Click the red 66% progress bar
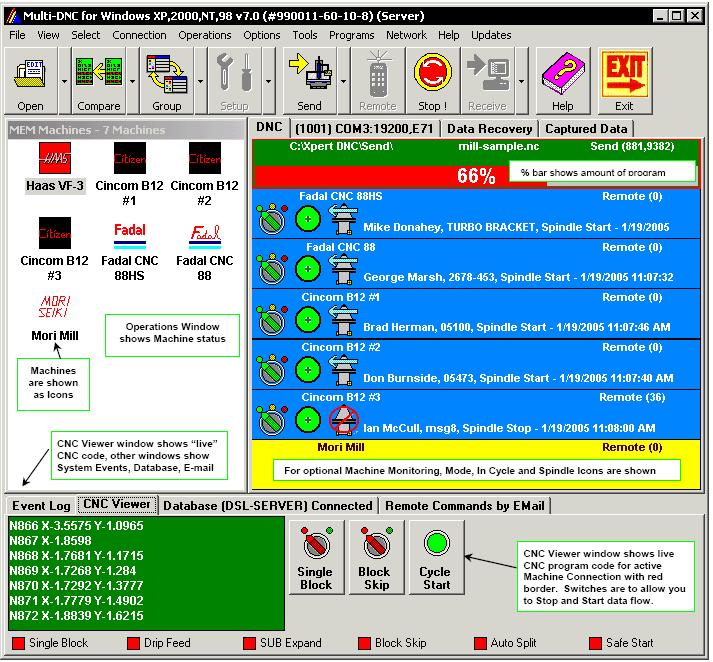The height and width of the screenshot is (662, 713). click(x=380, y=176)
